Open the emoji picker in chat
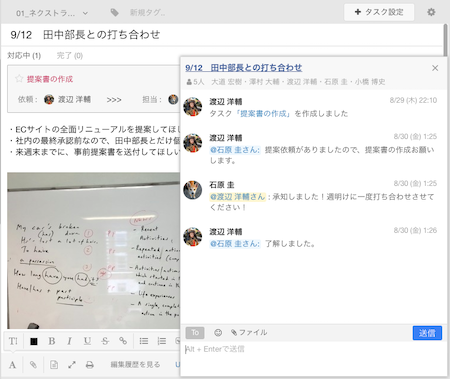 218,332
